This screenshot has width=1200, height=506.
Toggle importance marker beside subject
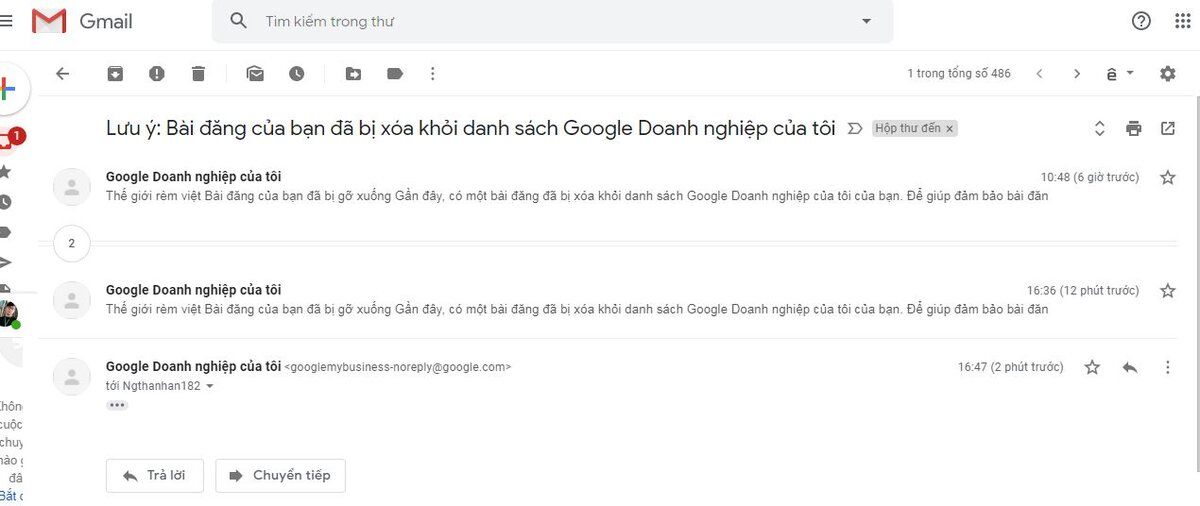click(x=854, y=128)
